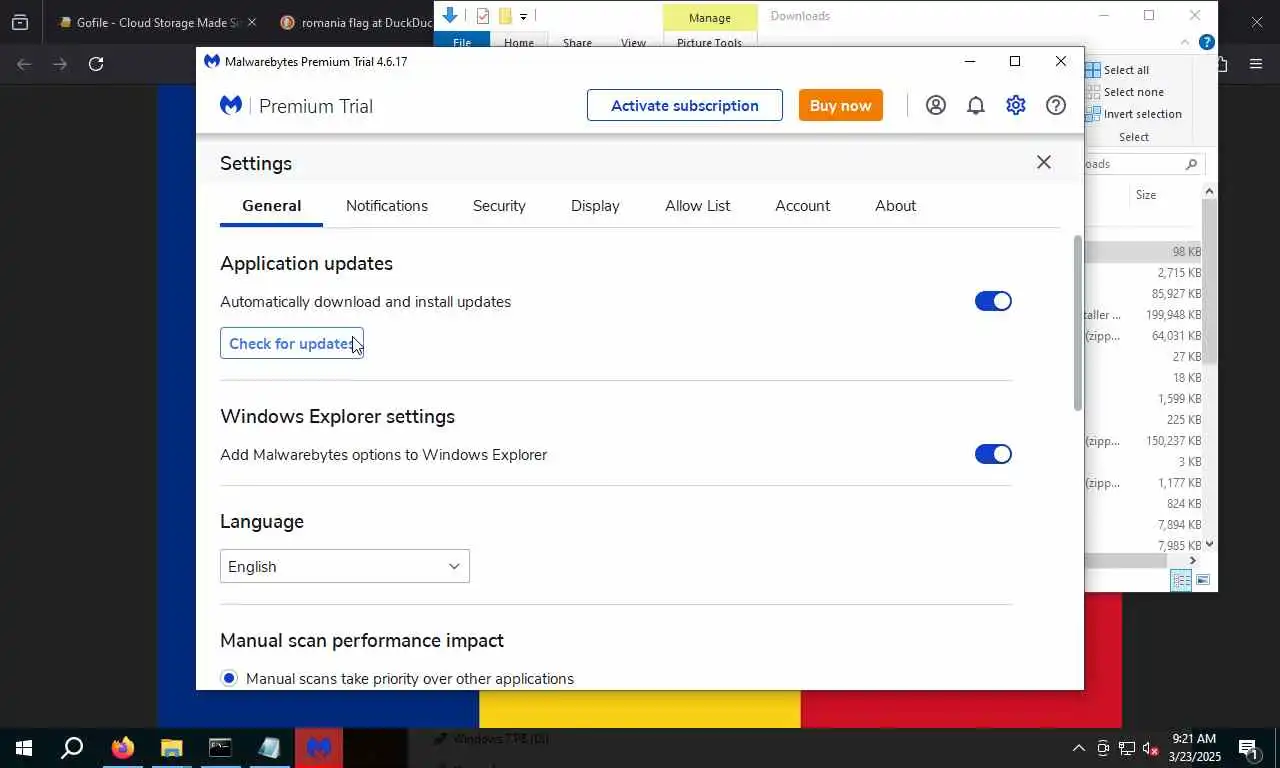The image size is (1280, 768).
Task: Select manual scans take priority radio button
Action: point(229,678)
